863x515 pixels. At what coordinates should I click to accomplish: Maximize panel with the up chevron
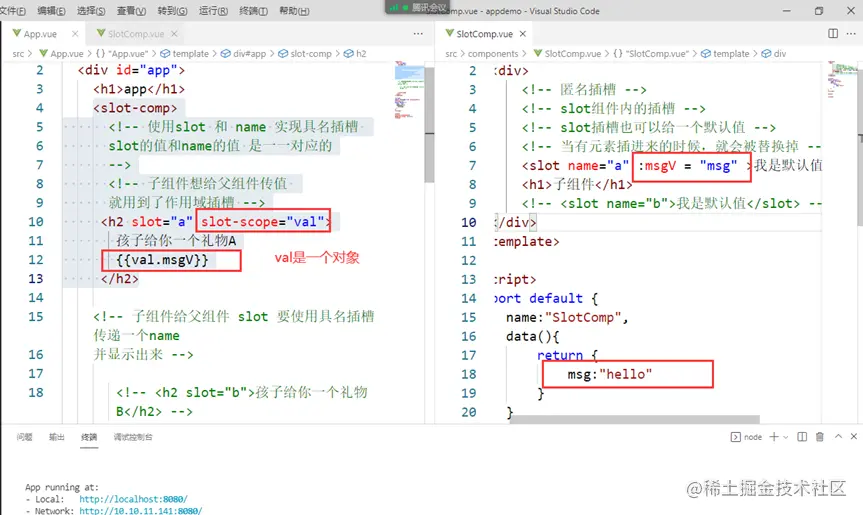click(838, 436)
